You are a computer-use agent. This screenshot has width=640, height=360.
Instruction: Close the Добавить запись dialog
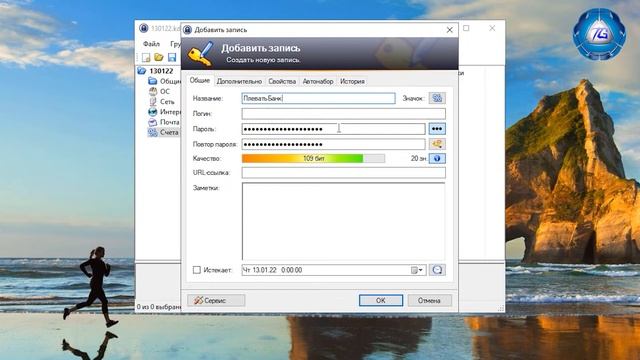pos(449,30)
